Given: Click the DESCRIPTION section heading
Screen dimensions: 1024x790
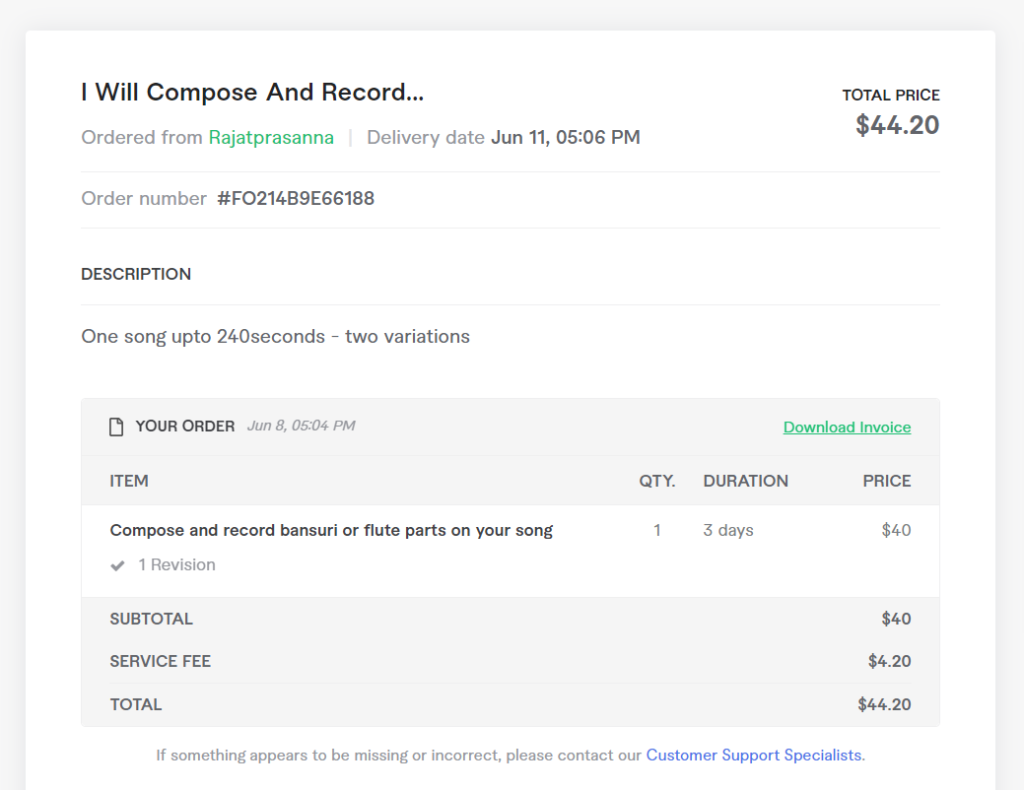Looking at the screenshot, I should [x=136, y=274].
